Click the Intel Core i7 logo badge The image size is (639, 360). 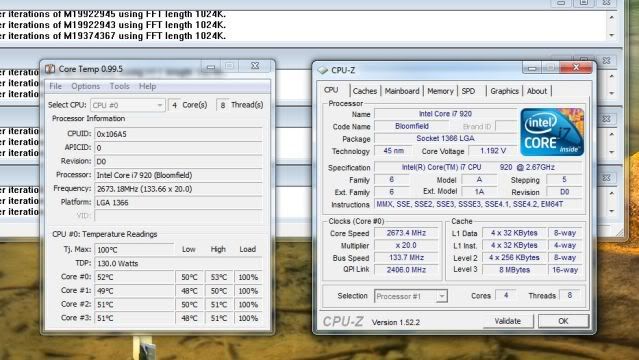click(552, 132)
